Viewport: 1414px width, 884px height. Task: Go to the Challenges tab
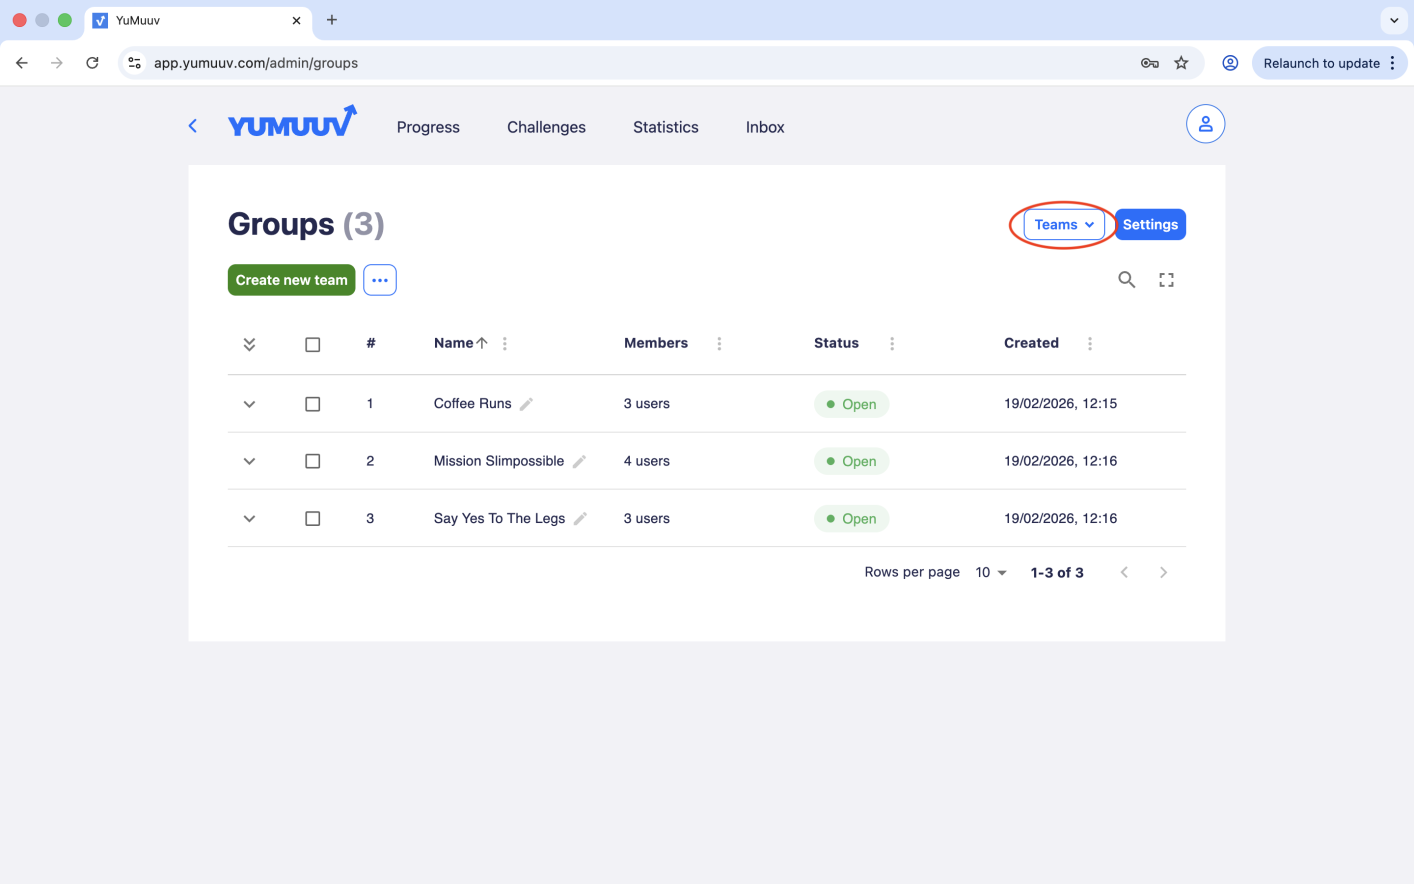point(546,127)
